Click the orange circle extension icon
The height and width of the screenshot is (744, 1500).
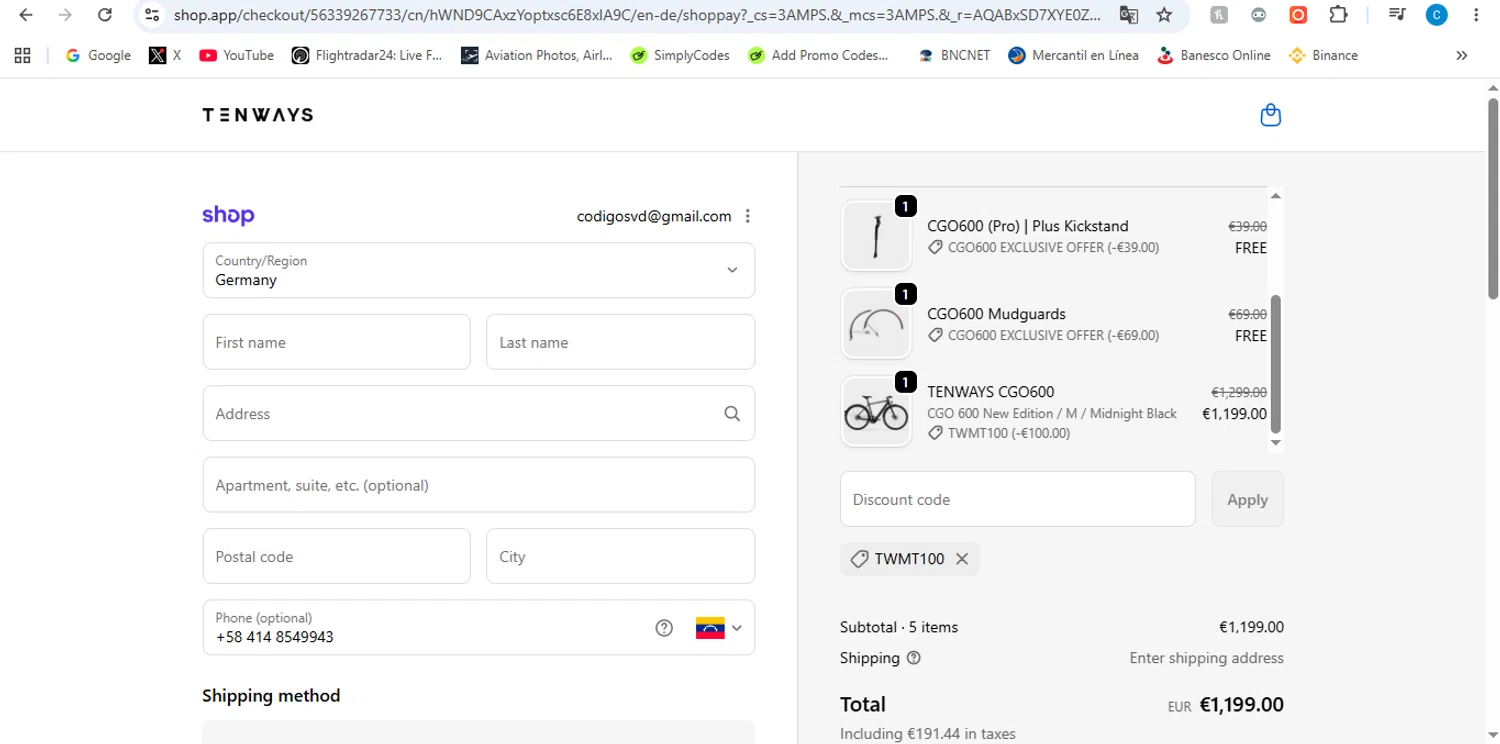click(x=1298, y=15)
